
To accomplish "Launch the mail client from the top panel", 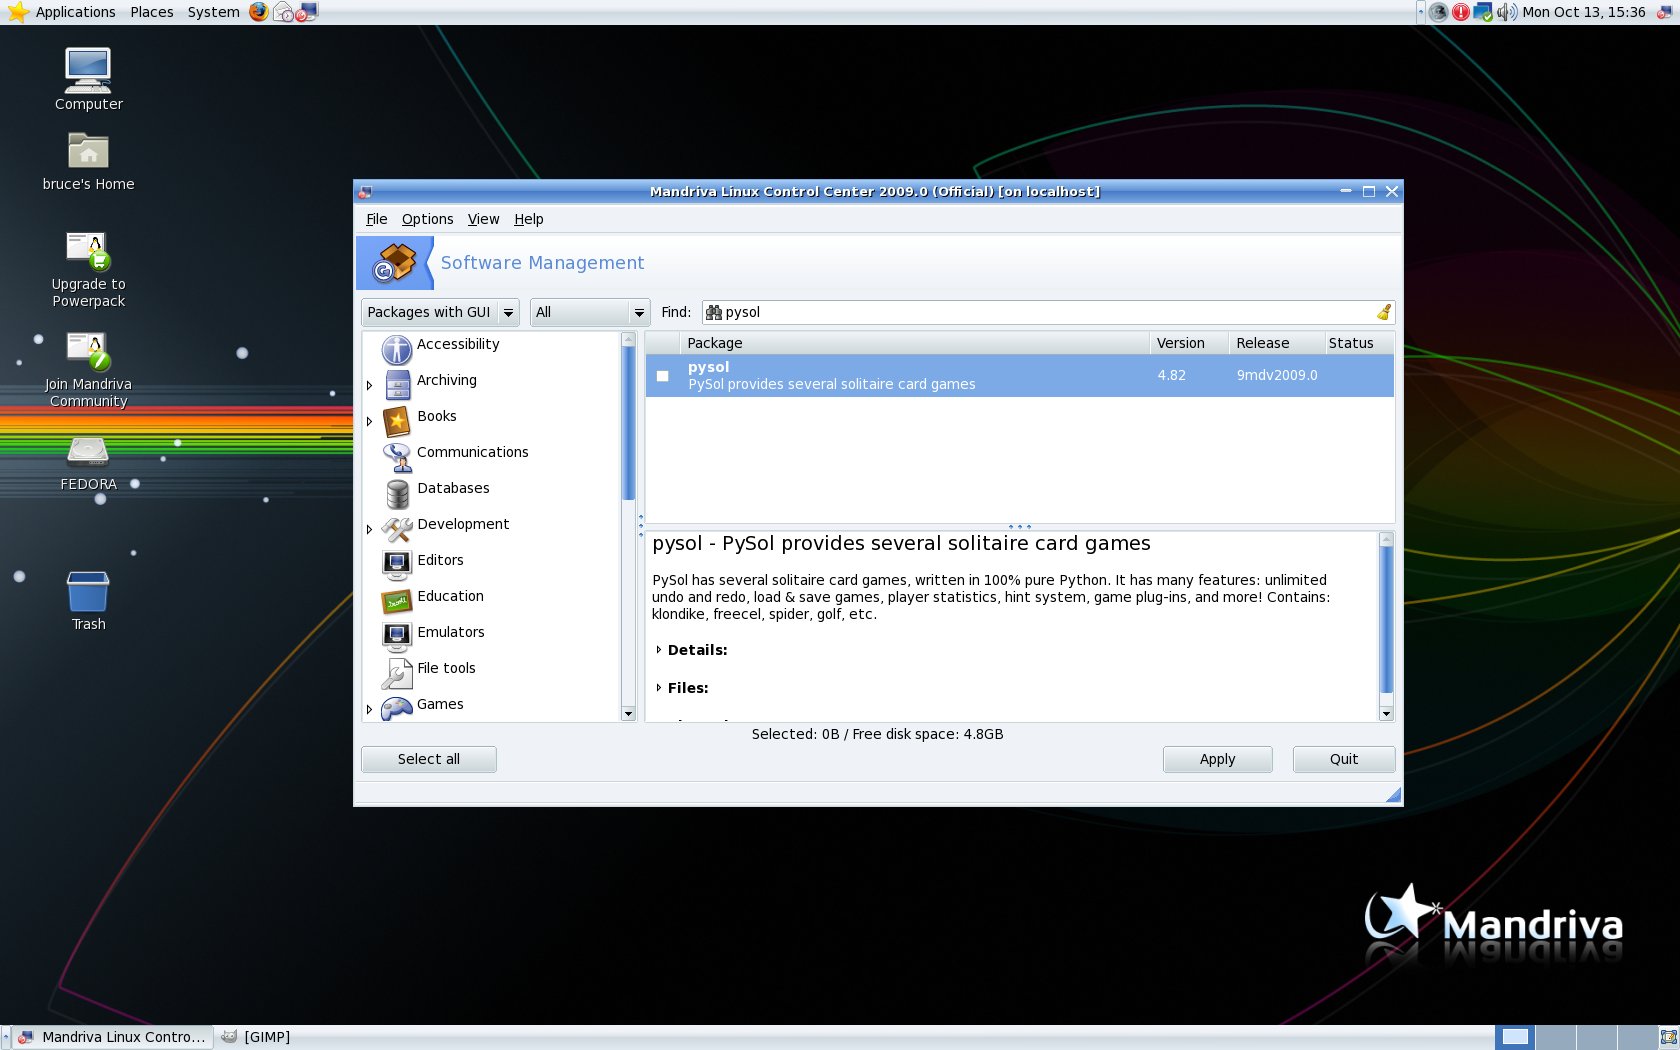I will 284,12.
